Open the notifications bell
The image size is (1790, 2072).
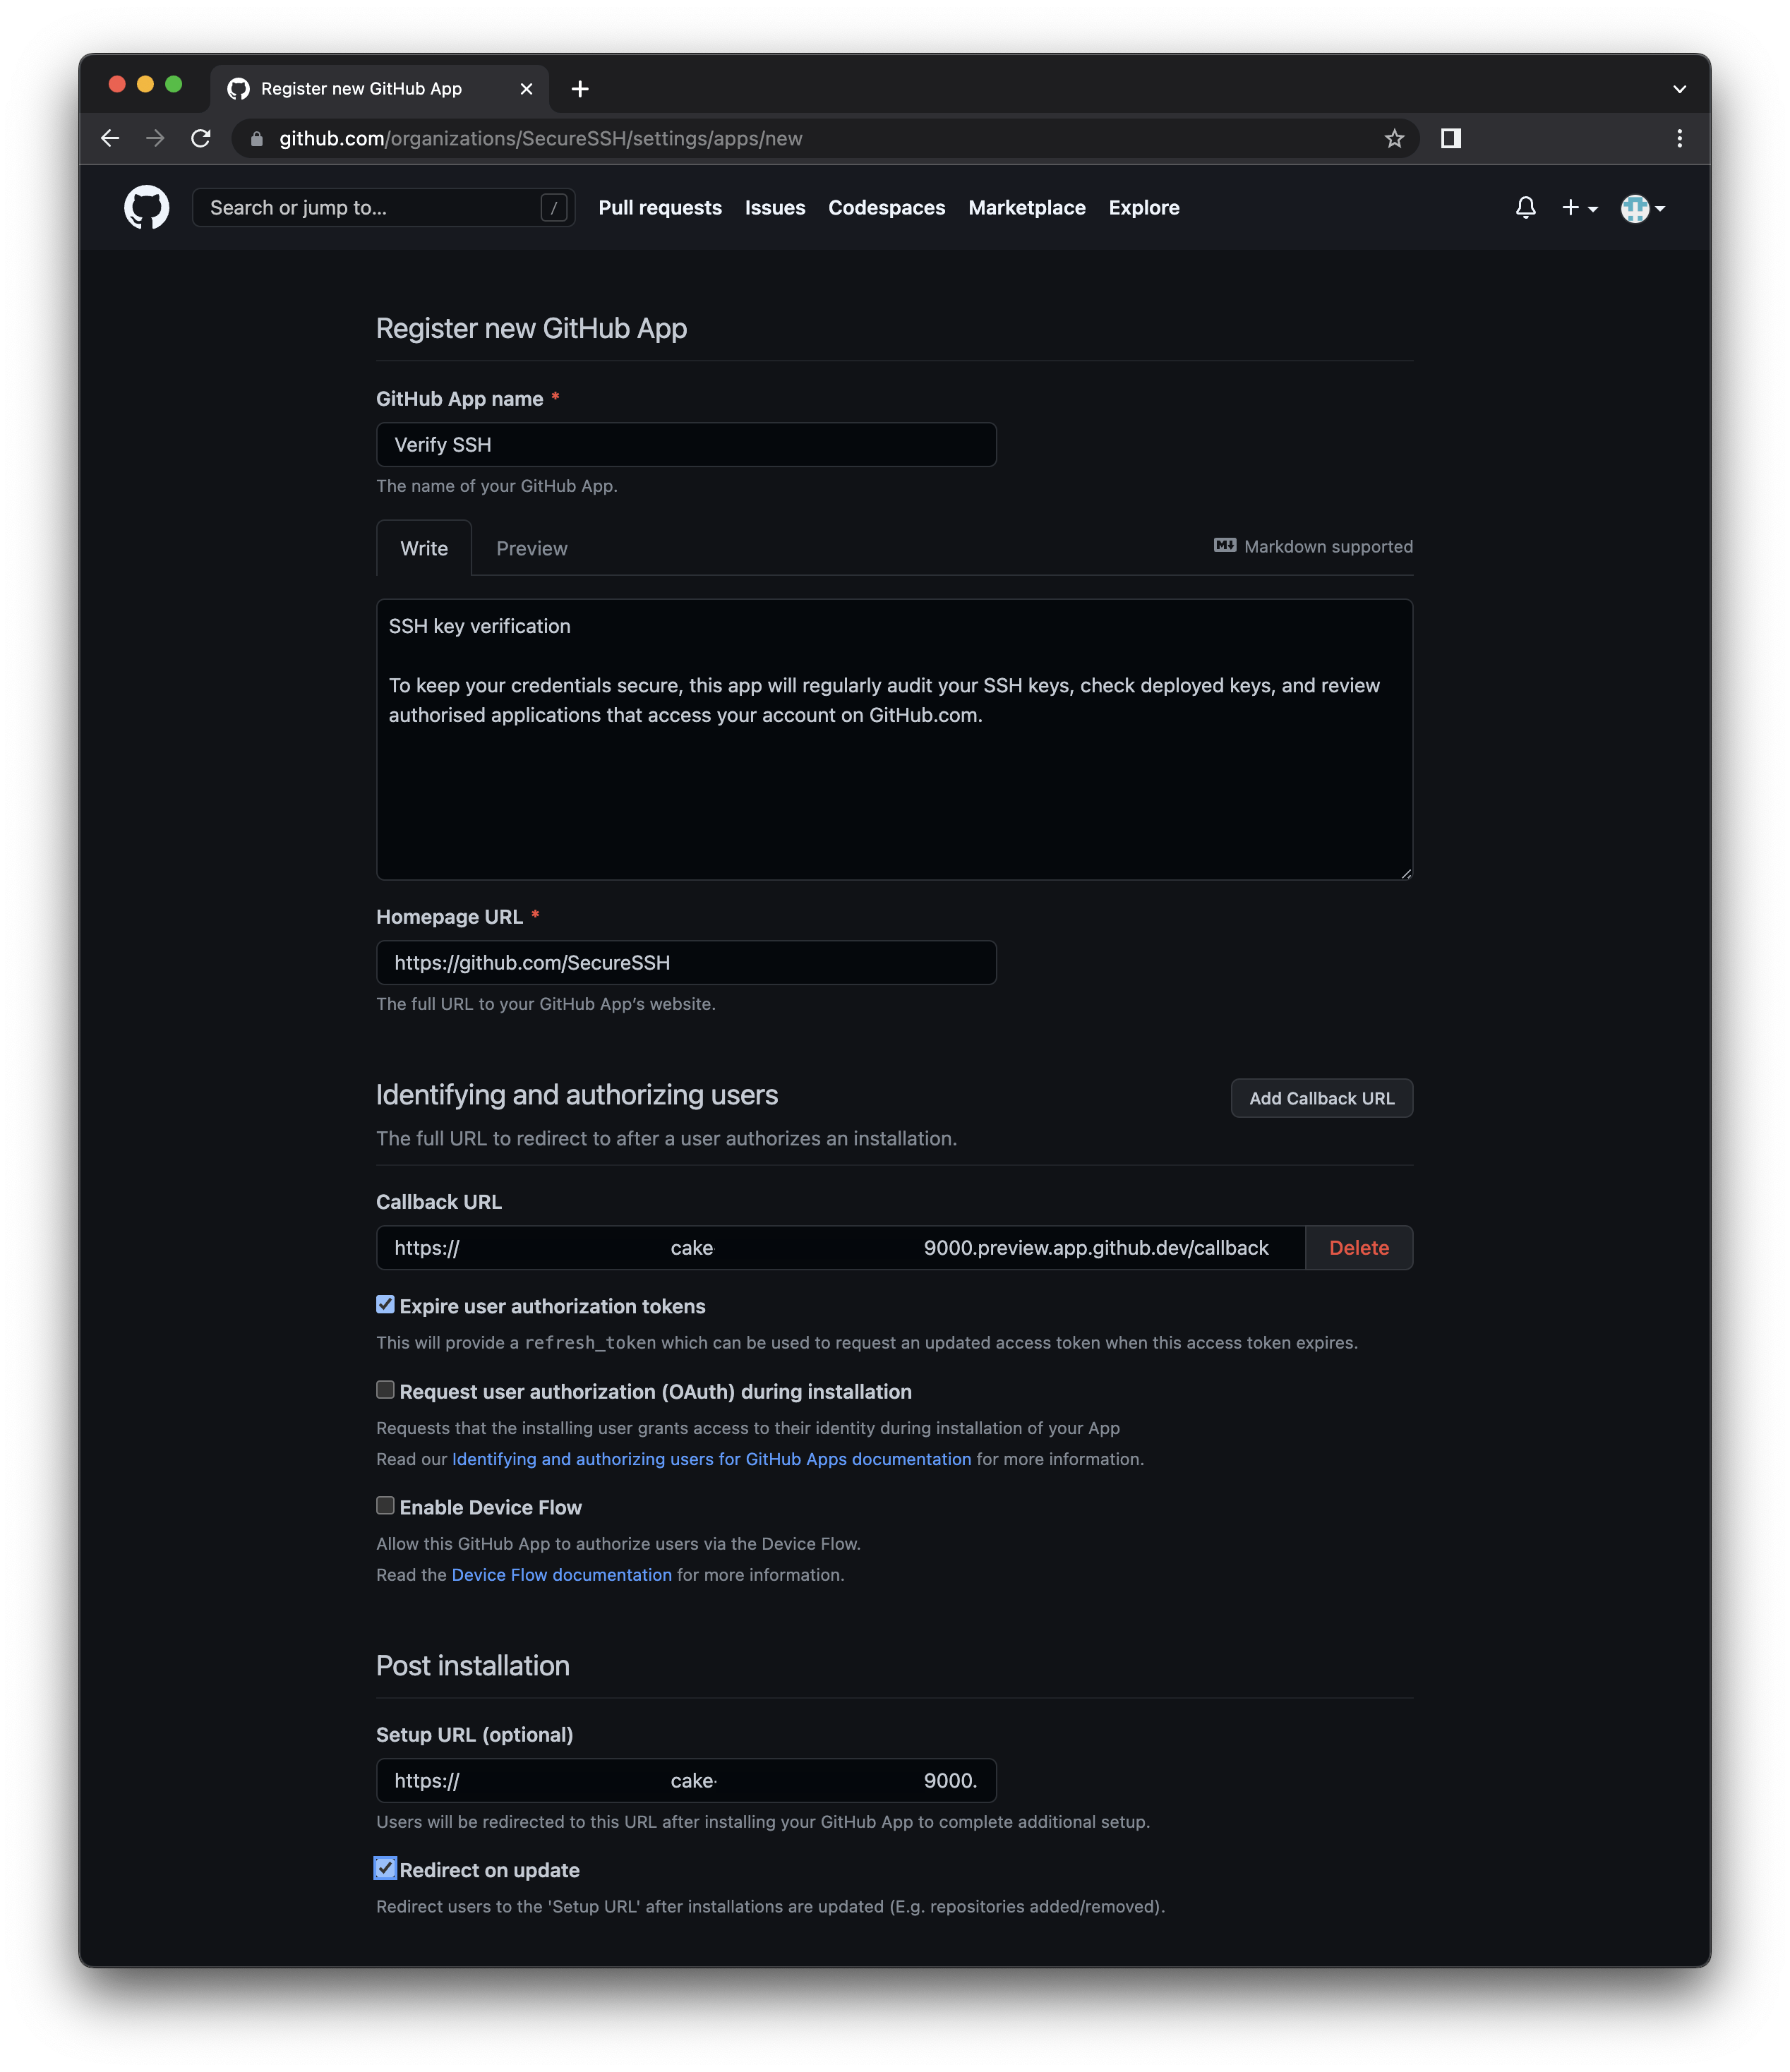1525,207
